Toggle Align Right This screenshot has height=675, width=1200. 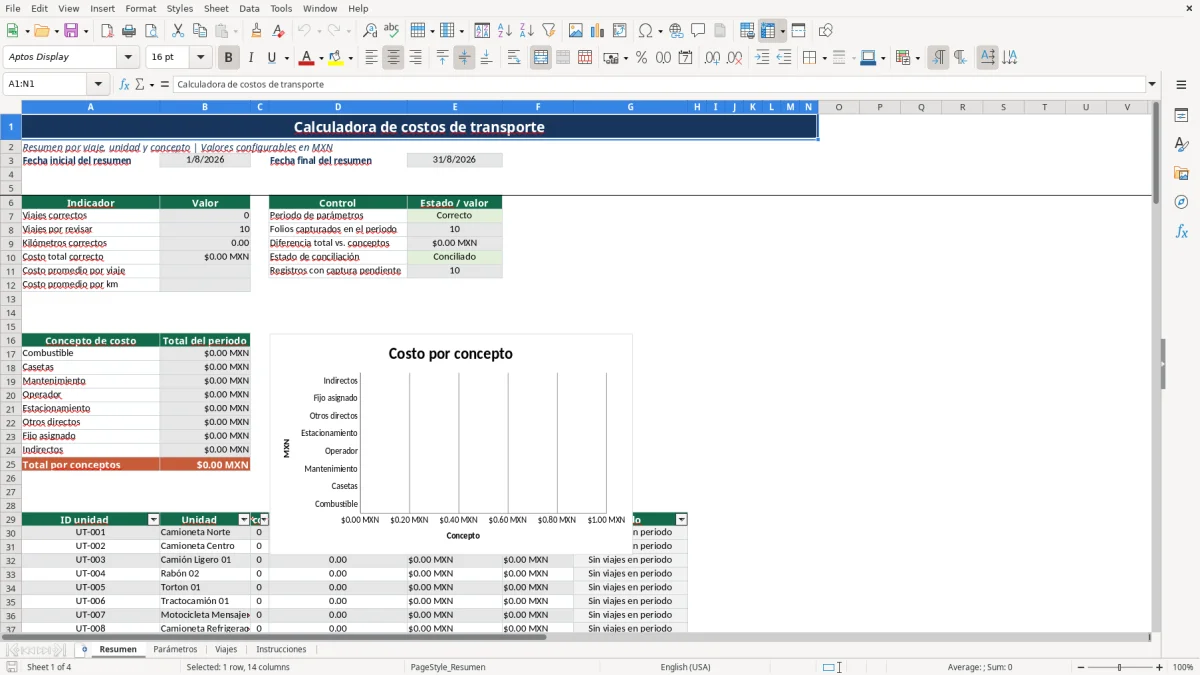415,58
